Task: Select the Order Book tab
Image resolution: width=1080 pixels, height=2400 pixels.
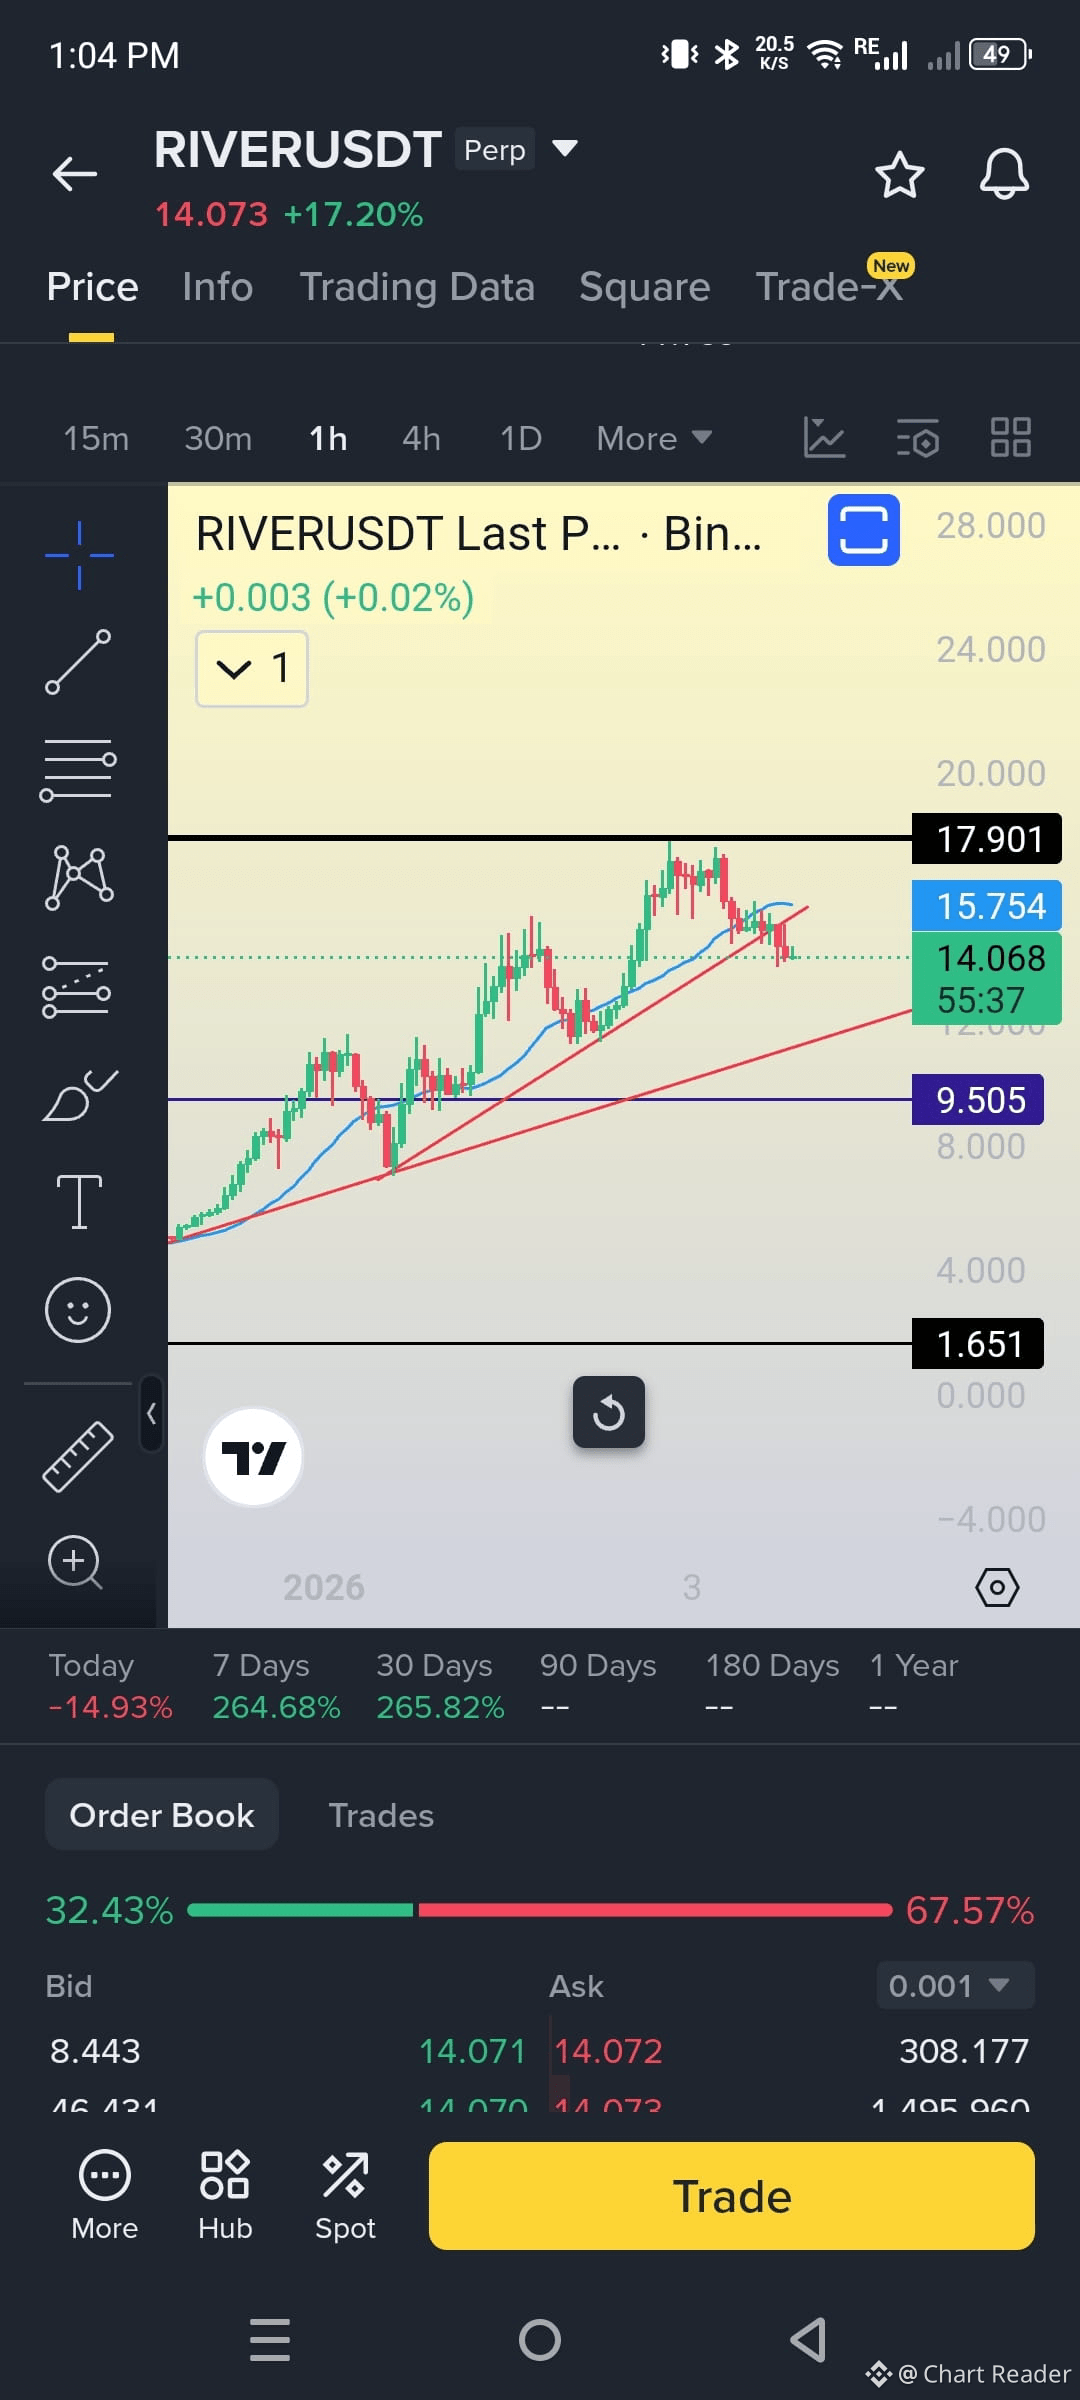Action: click(162, 1814)
